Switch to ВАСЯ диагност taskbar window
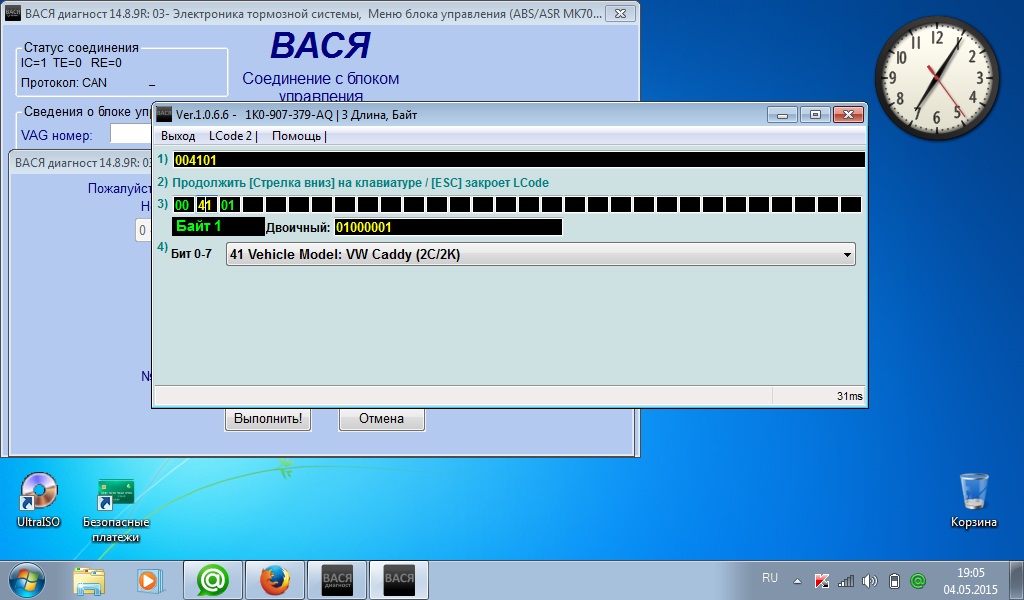The height and width of the screenshot is (600, 1024). 337,580
